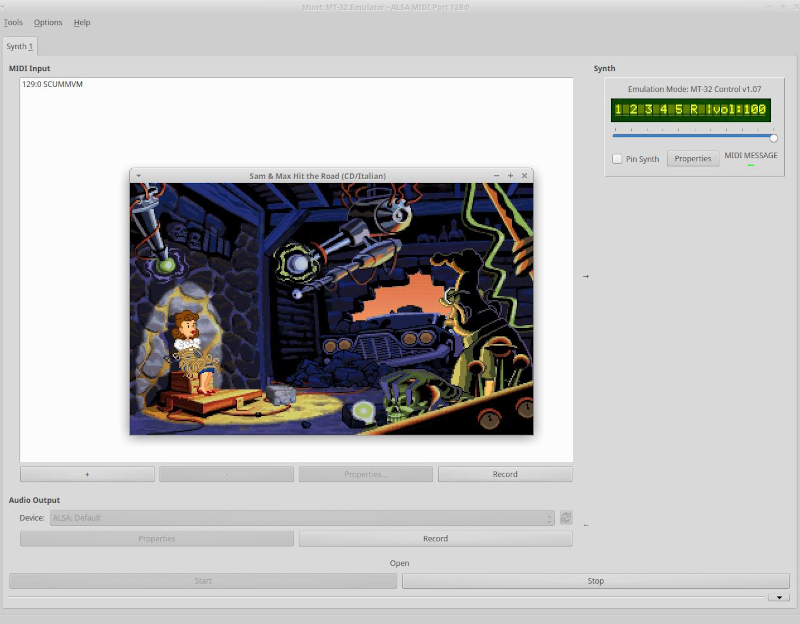This screenshot has height=624, width=800.
Task: Maximize the Sam & Max window
Action: pos(510,176)
